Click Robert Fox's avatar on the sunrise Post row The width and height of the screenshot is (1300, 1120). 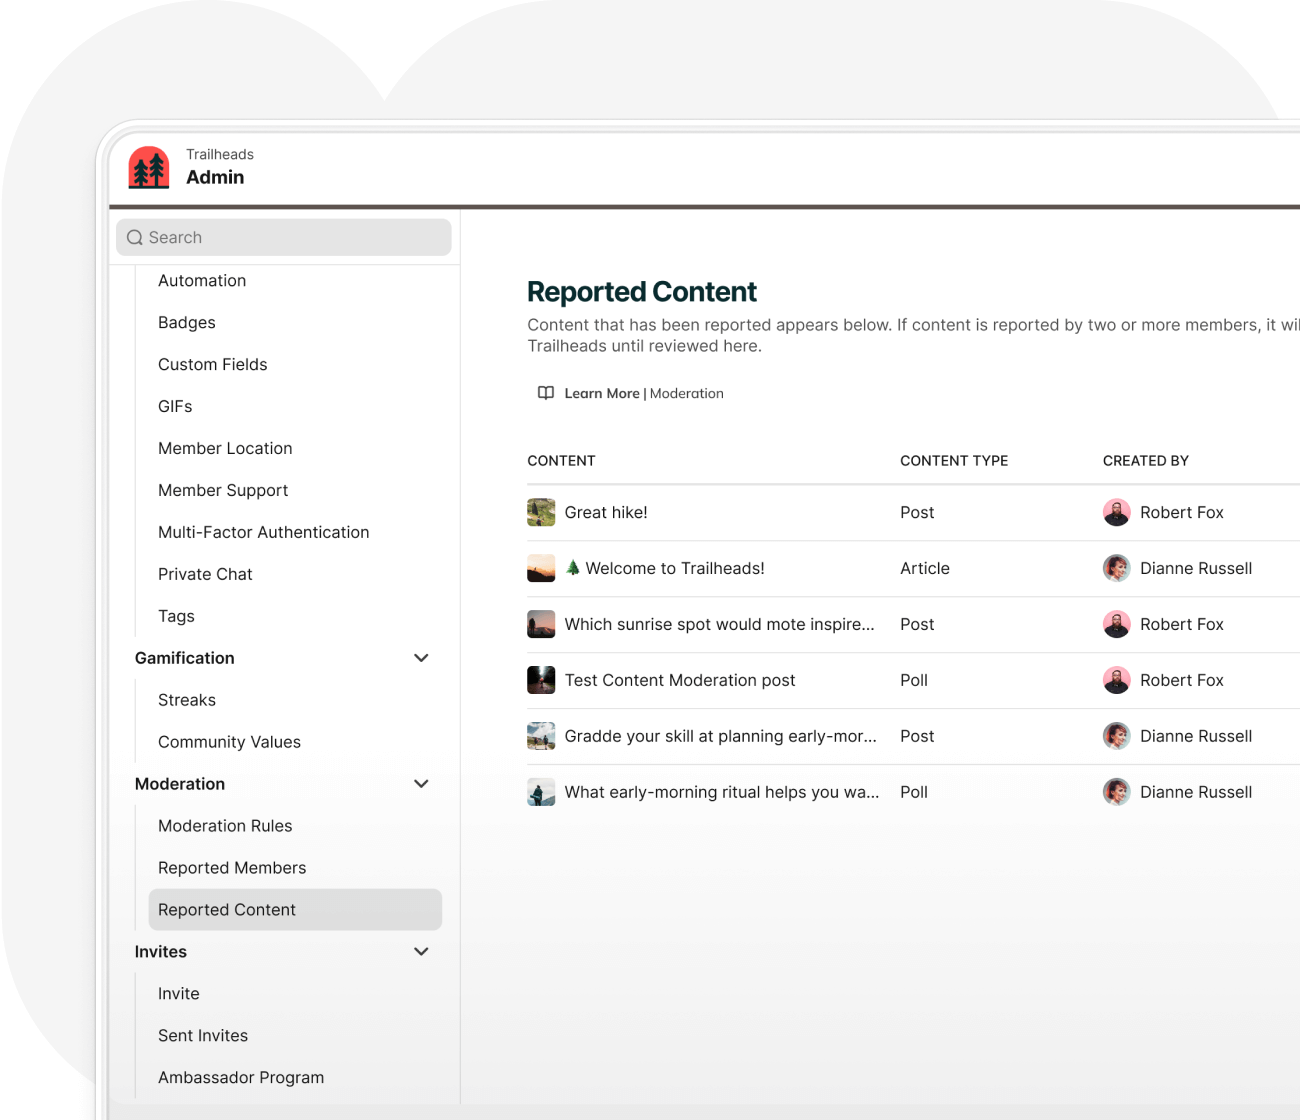[x=1116, y=624]
